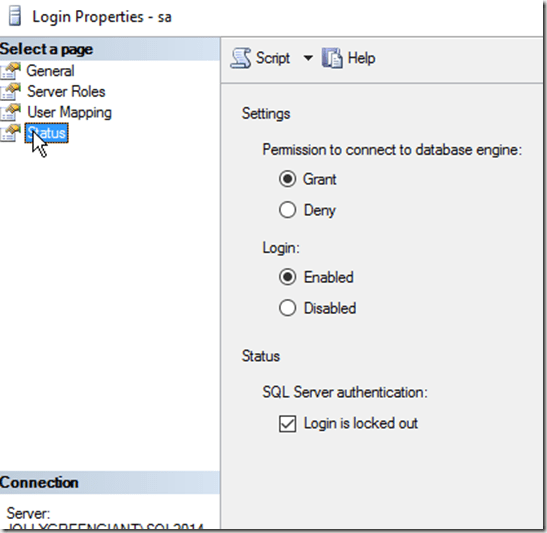Click the Server Roles page icon

pyautogui.click(x=11, y=91)
